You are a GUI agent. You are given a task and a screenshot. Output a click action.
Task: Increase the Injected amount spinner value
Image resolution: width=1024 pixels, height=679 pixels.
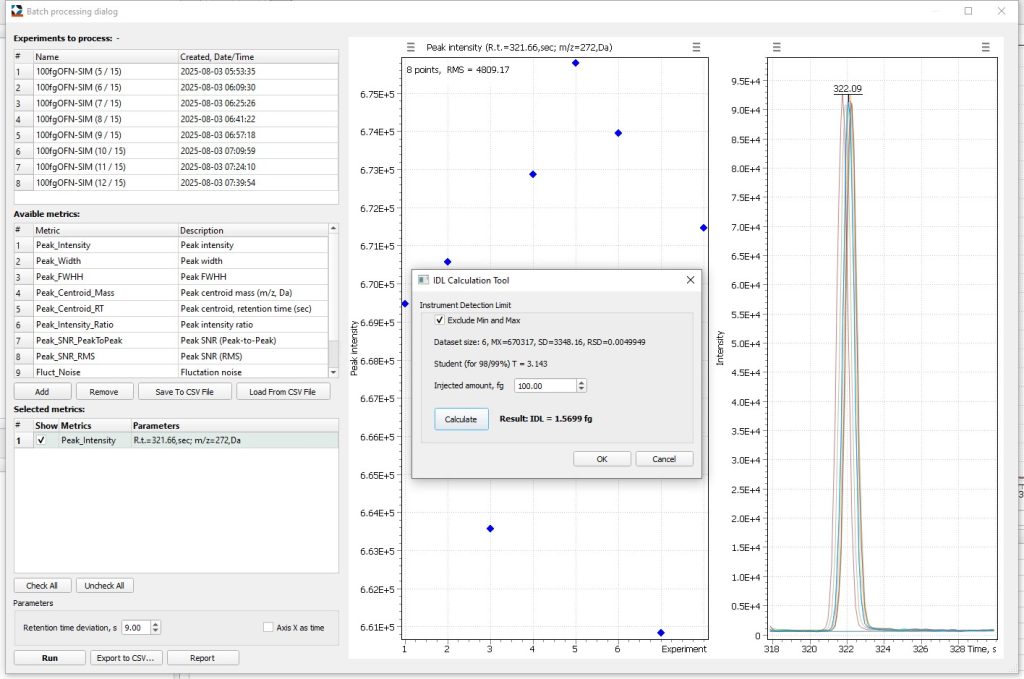pos(582,382)
